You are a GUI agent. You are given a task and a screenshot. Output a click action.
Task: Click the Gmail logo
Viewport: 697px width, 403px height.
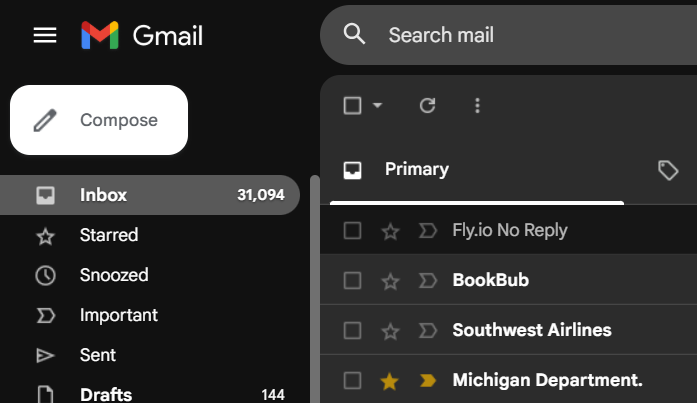[x=142, y=35]
